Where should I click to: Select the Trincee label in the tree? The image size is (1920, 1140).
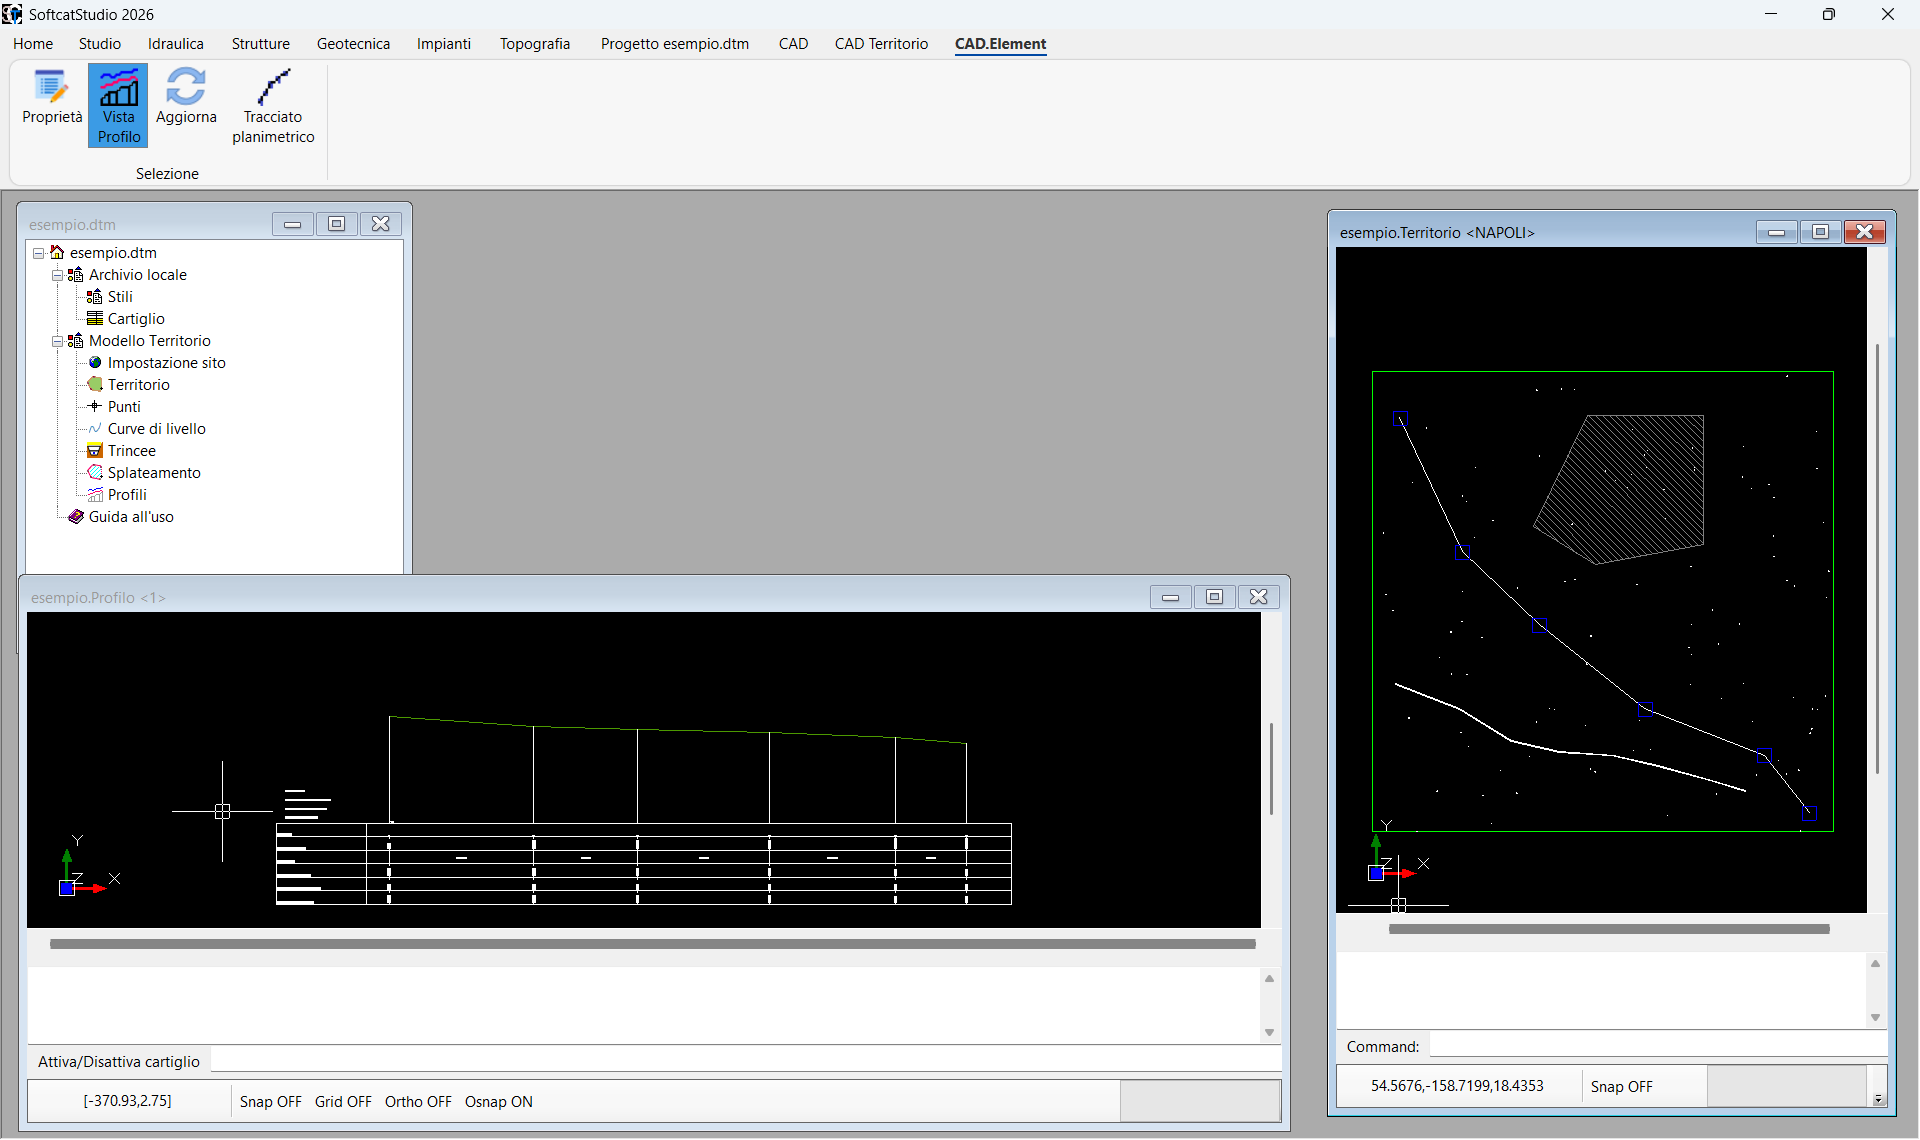point(132,451)
